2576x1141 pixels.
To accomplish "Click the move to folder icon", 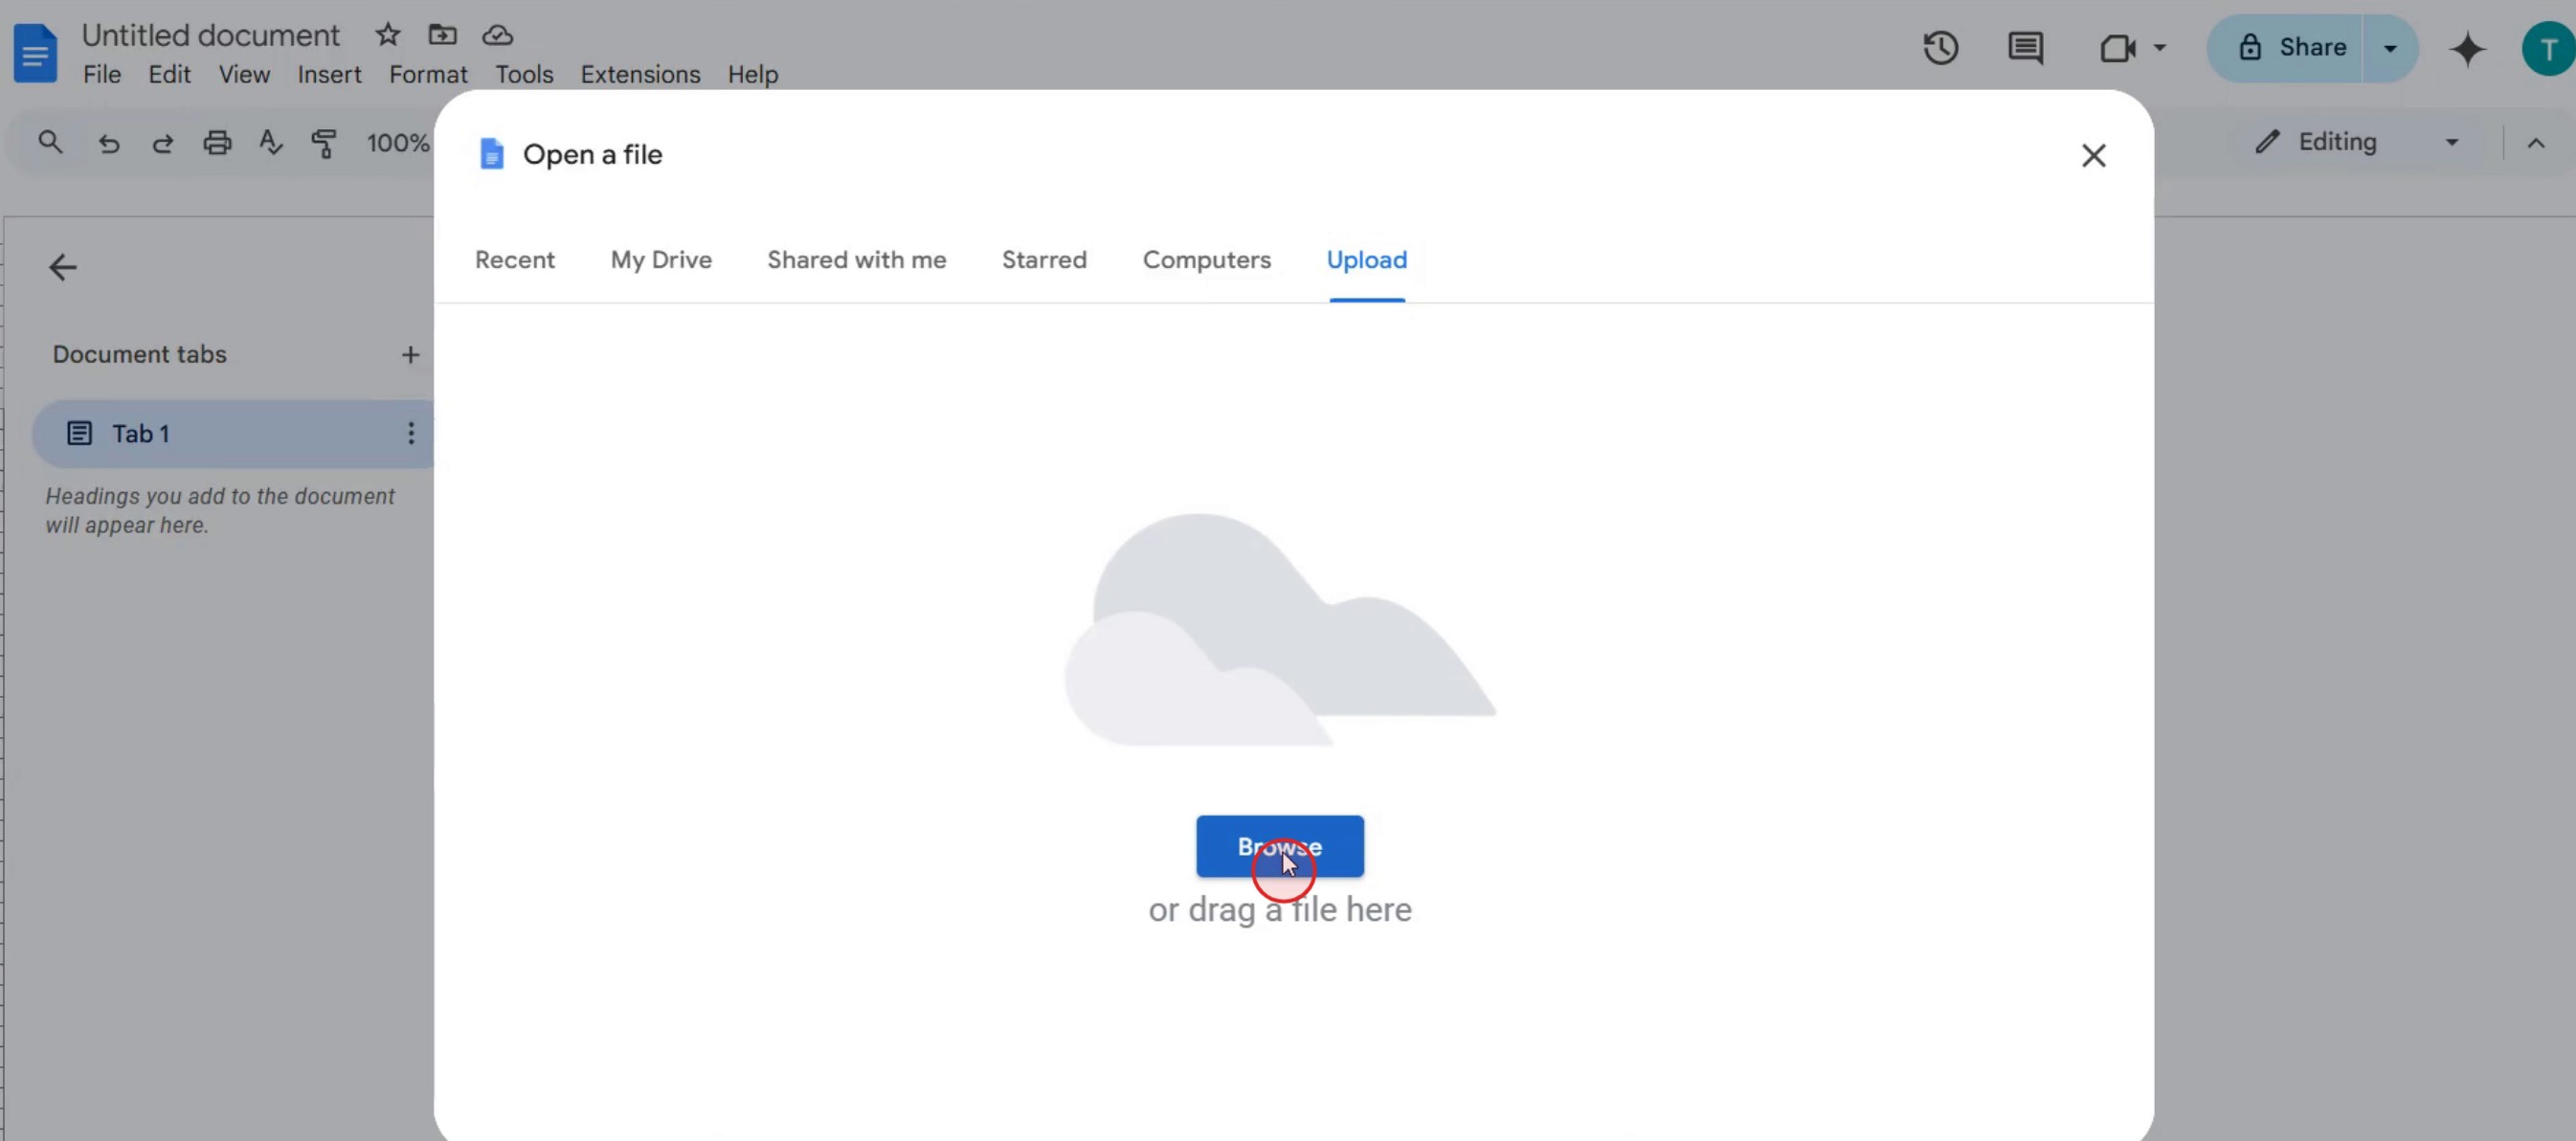I will 442,35.
